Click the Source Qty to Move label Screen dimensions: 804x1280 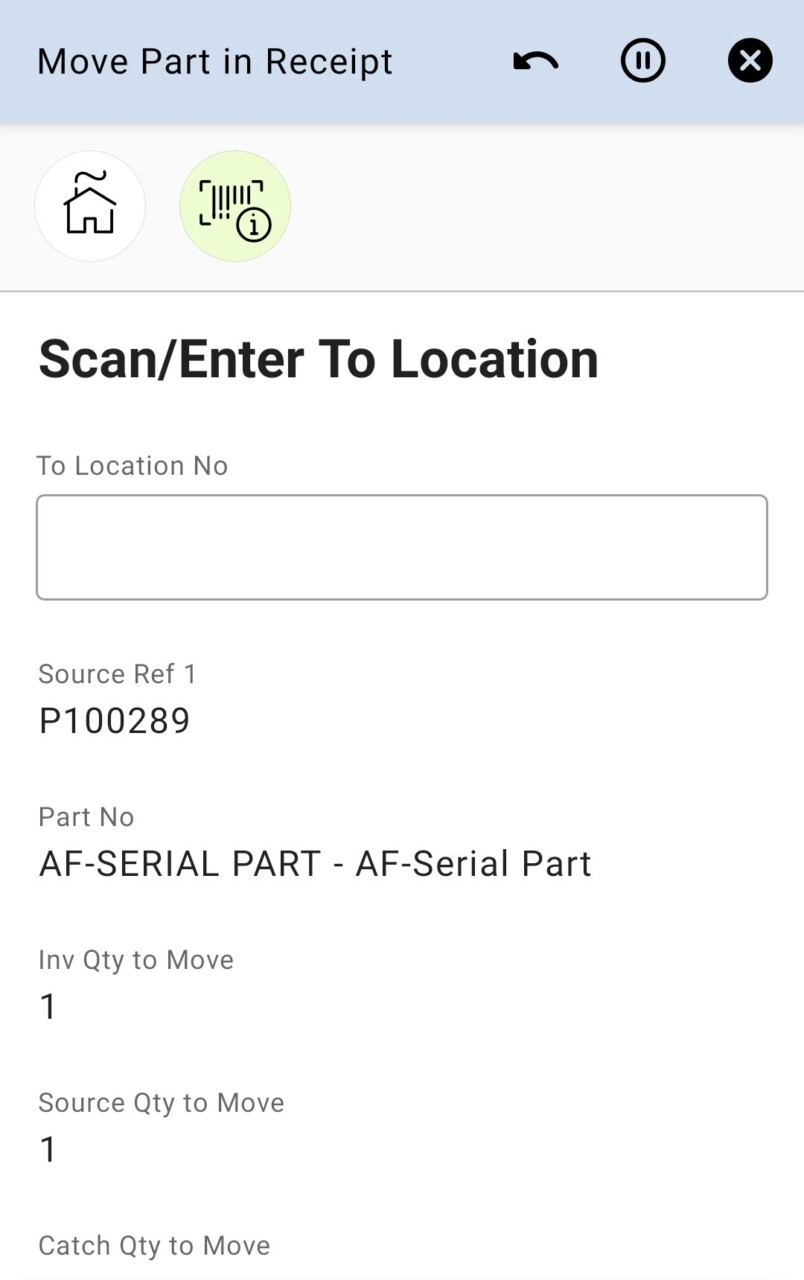[161, 1103]
